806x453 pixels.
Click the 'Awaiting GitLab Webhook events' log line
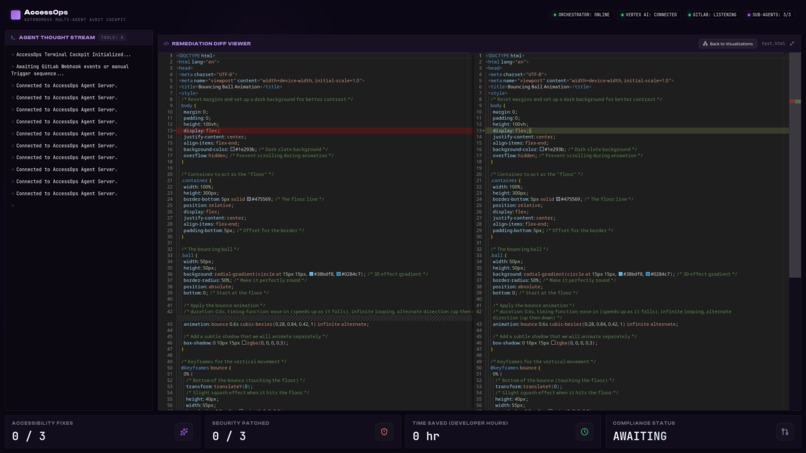(x=70, y=70)
